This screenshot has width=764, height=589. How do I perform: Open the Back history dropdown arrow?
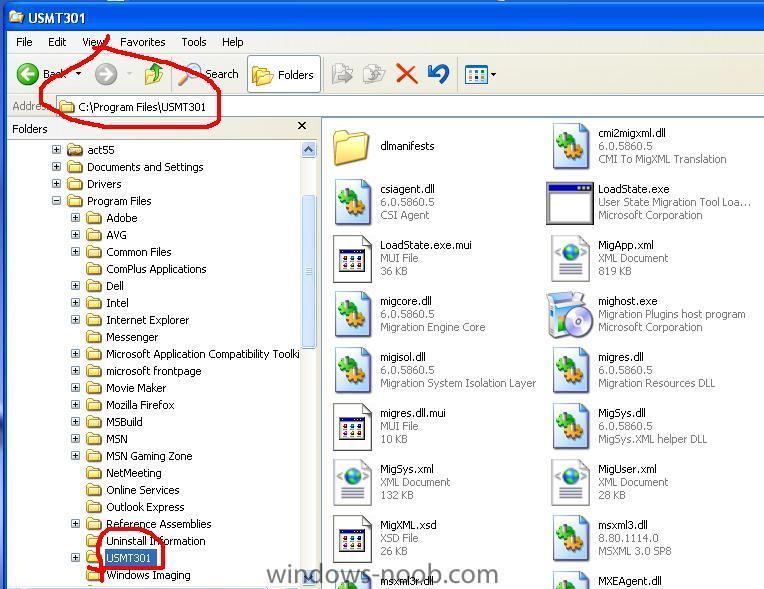pyautogui.click(x=78, y=74)
